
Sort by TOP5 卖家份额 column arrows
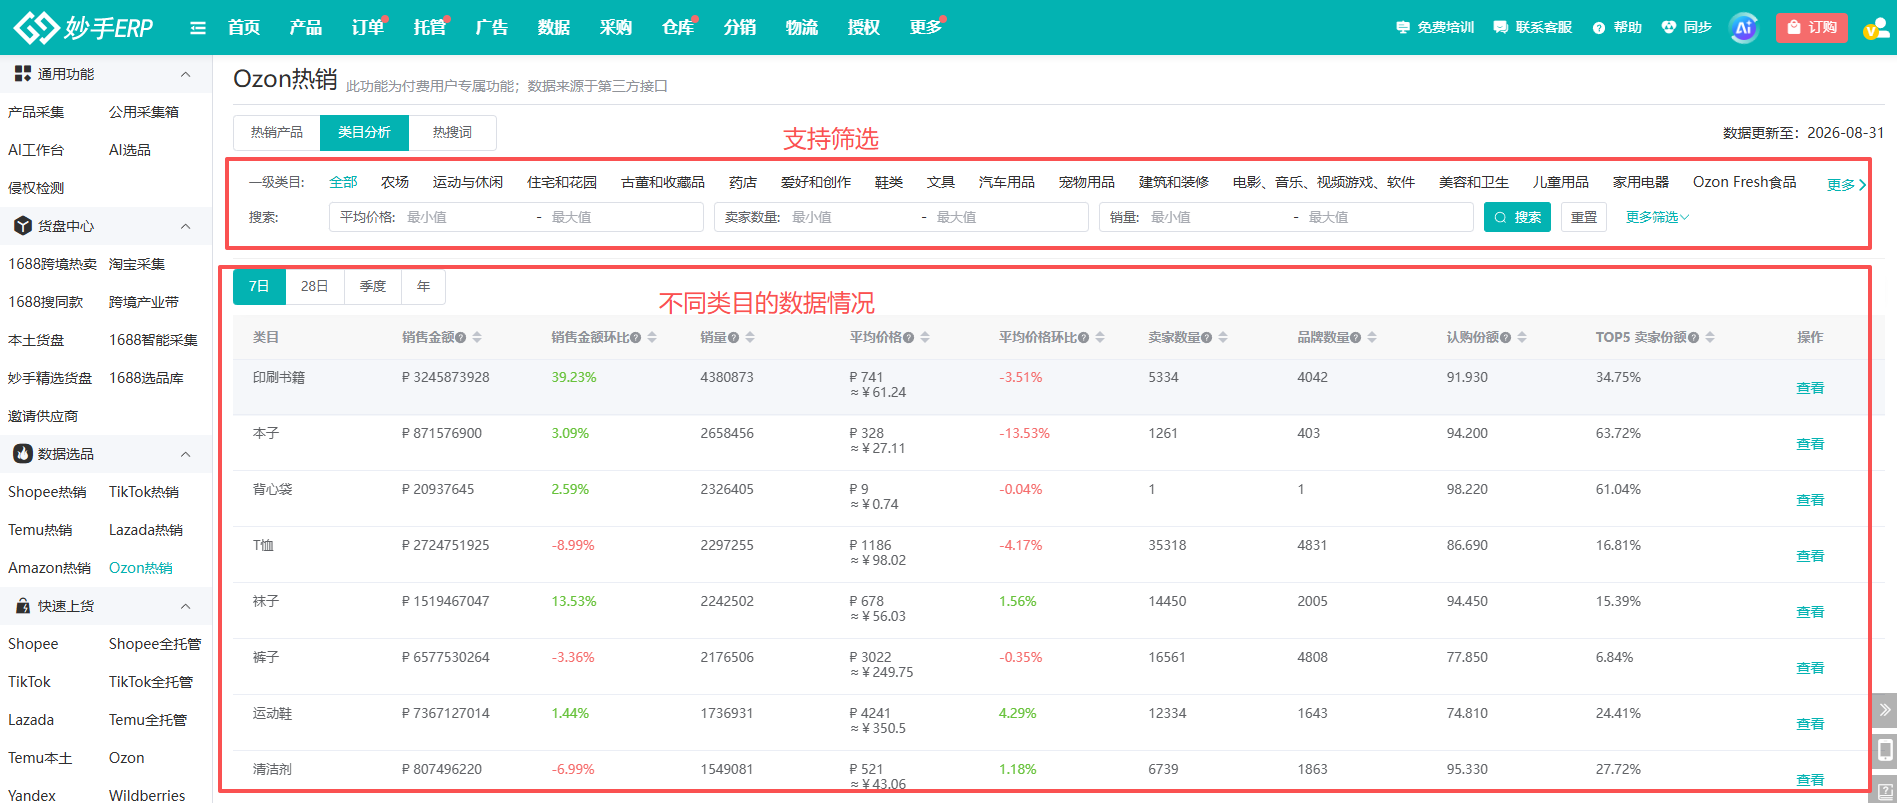point(1710,338)
